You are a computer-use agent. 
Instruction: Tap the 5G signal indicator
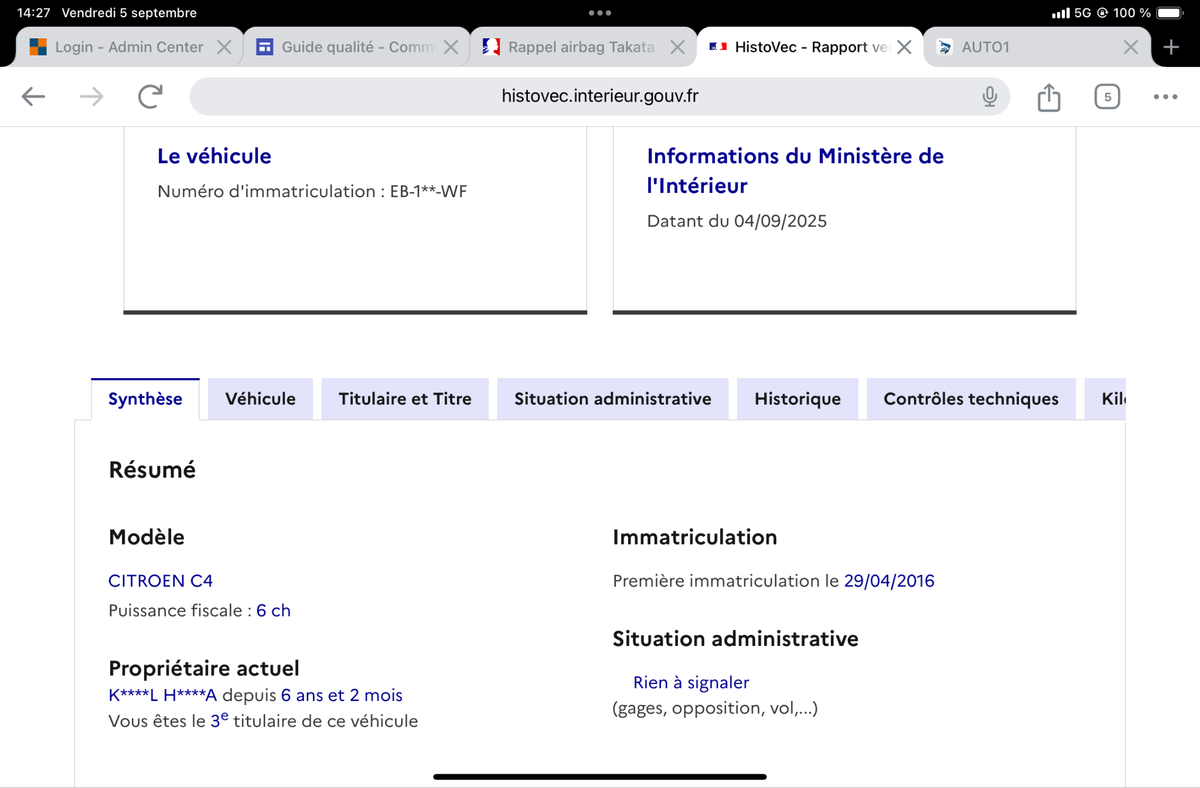coord(1070,13)
